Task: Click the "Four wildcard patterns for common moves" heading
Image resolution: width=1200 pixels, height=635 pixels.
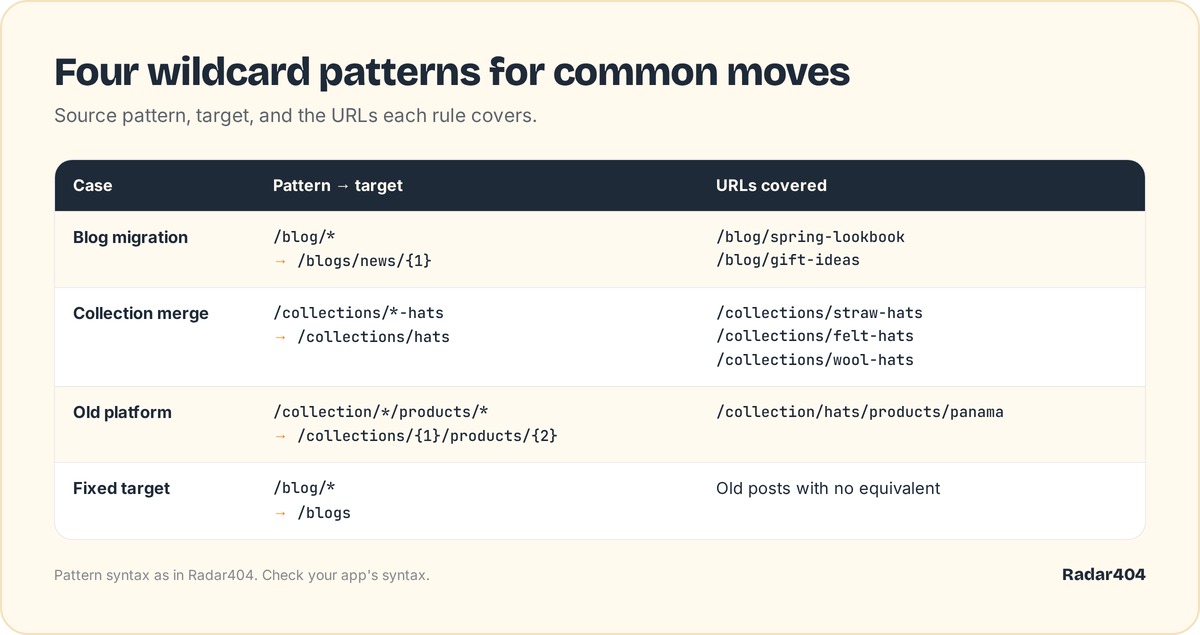Action: pyautogui.click(x=452, y=73)
